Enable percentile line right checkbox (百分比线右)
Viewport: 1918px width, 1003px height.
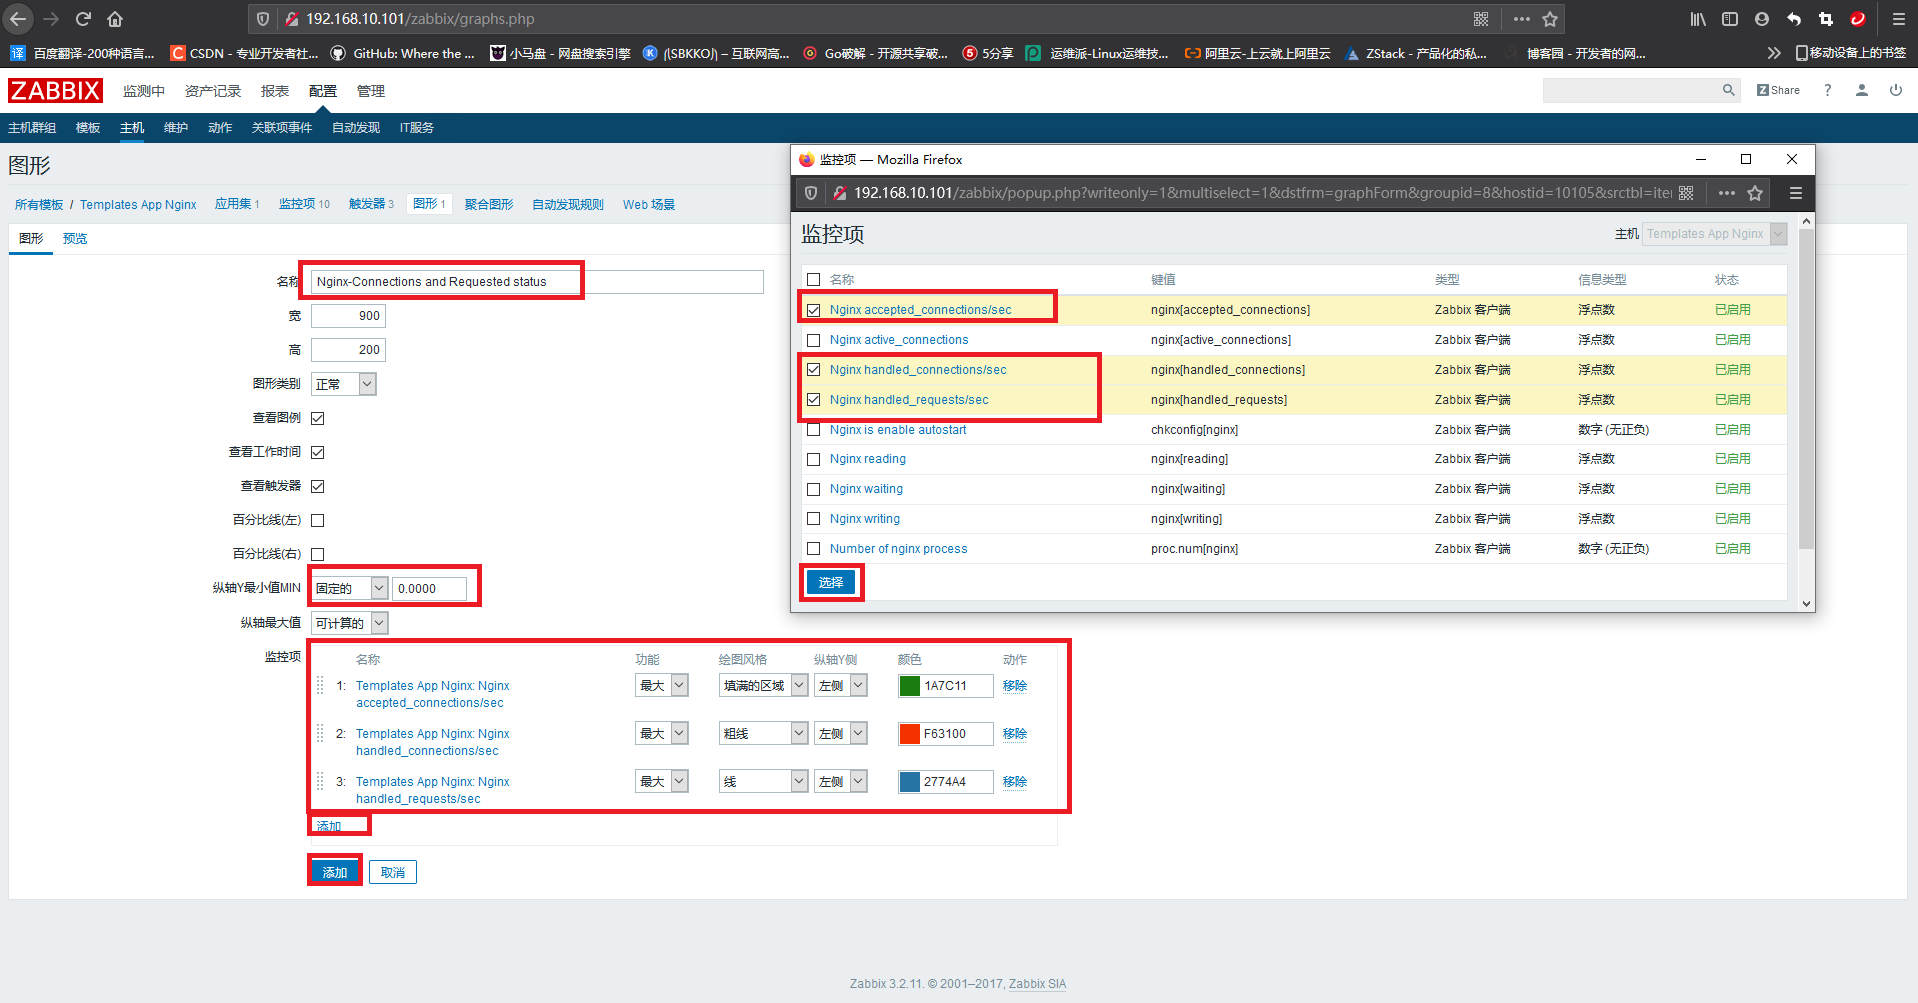click(317, 554)
